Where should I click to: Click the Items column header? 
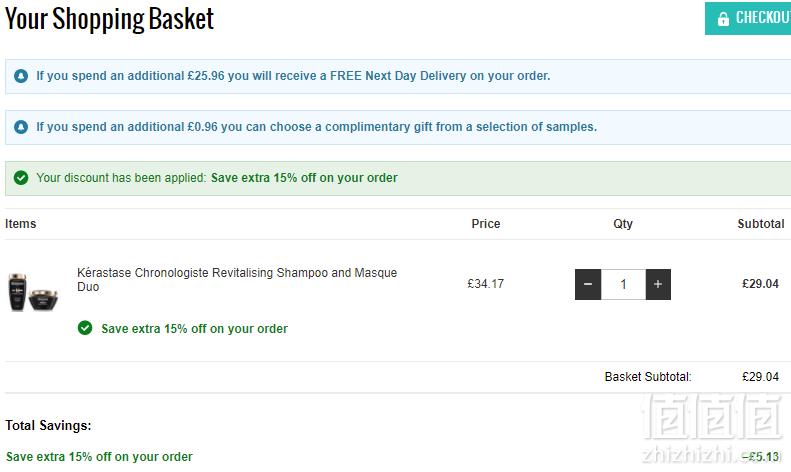click(21, 224)
